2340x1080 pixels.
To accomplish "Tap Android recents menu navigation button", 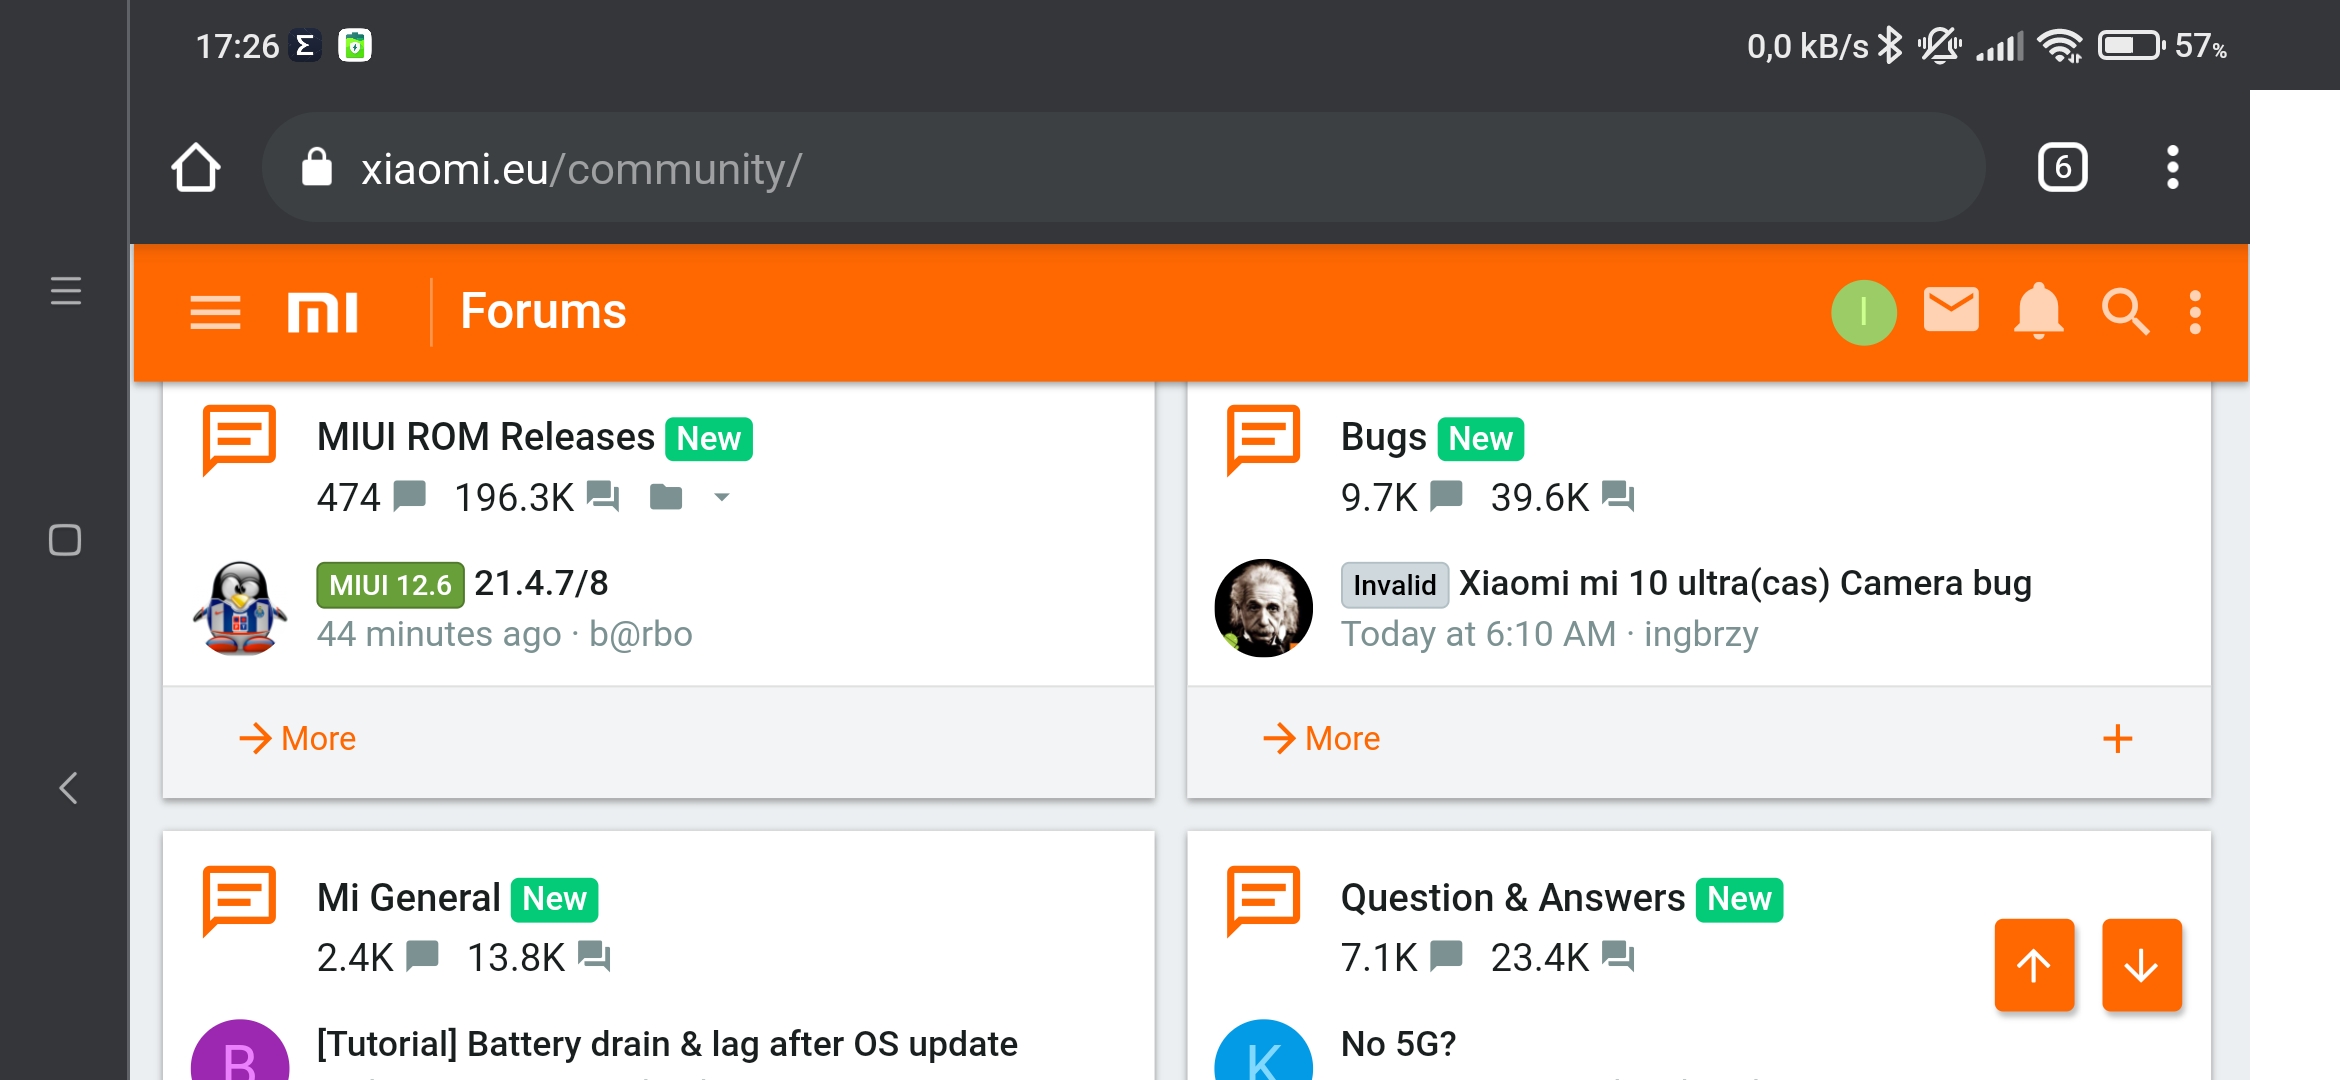I will coord(66,291).
